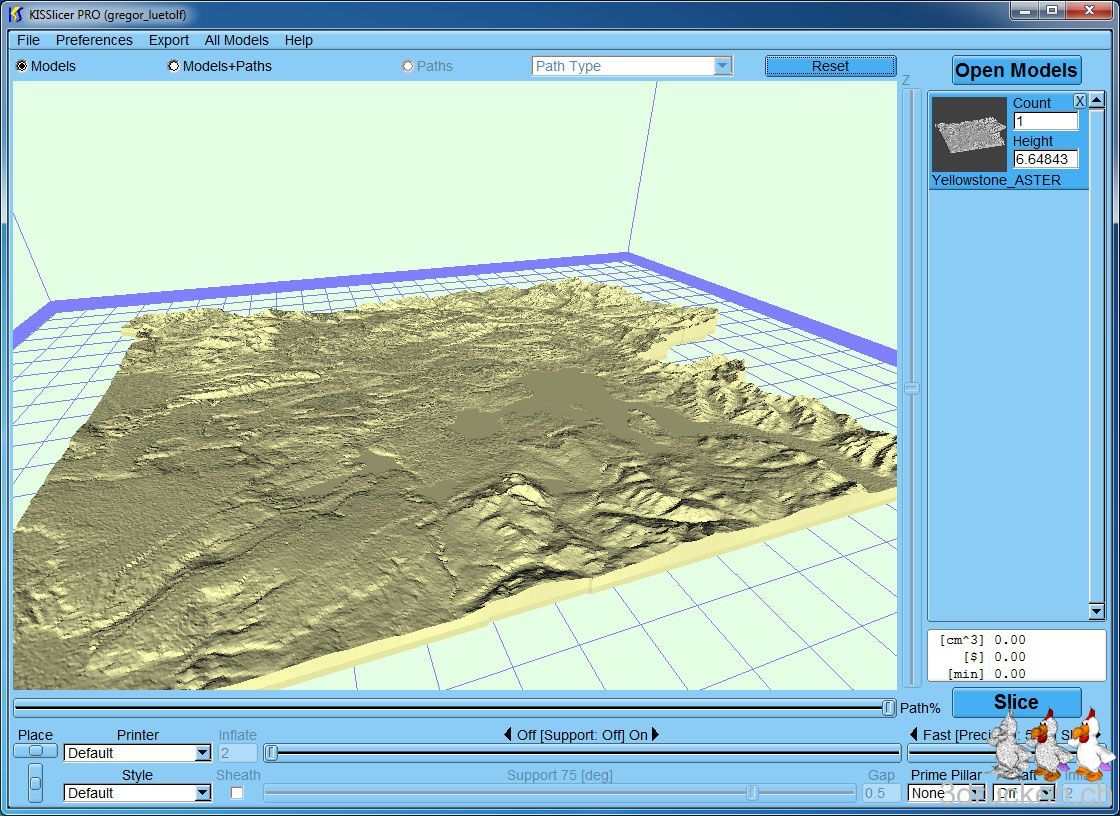Click the right arrow beside Support On
This screenshot has height=816, width=1120.
pos(656,735)
